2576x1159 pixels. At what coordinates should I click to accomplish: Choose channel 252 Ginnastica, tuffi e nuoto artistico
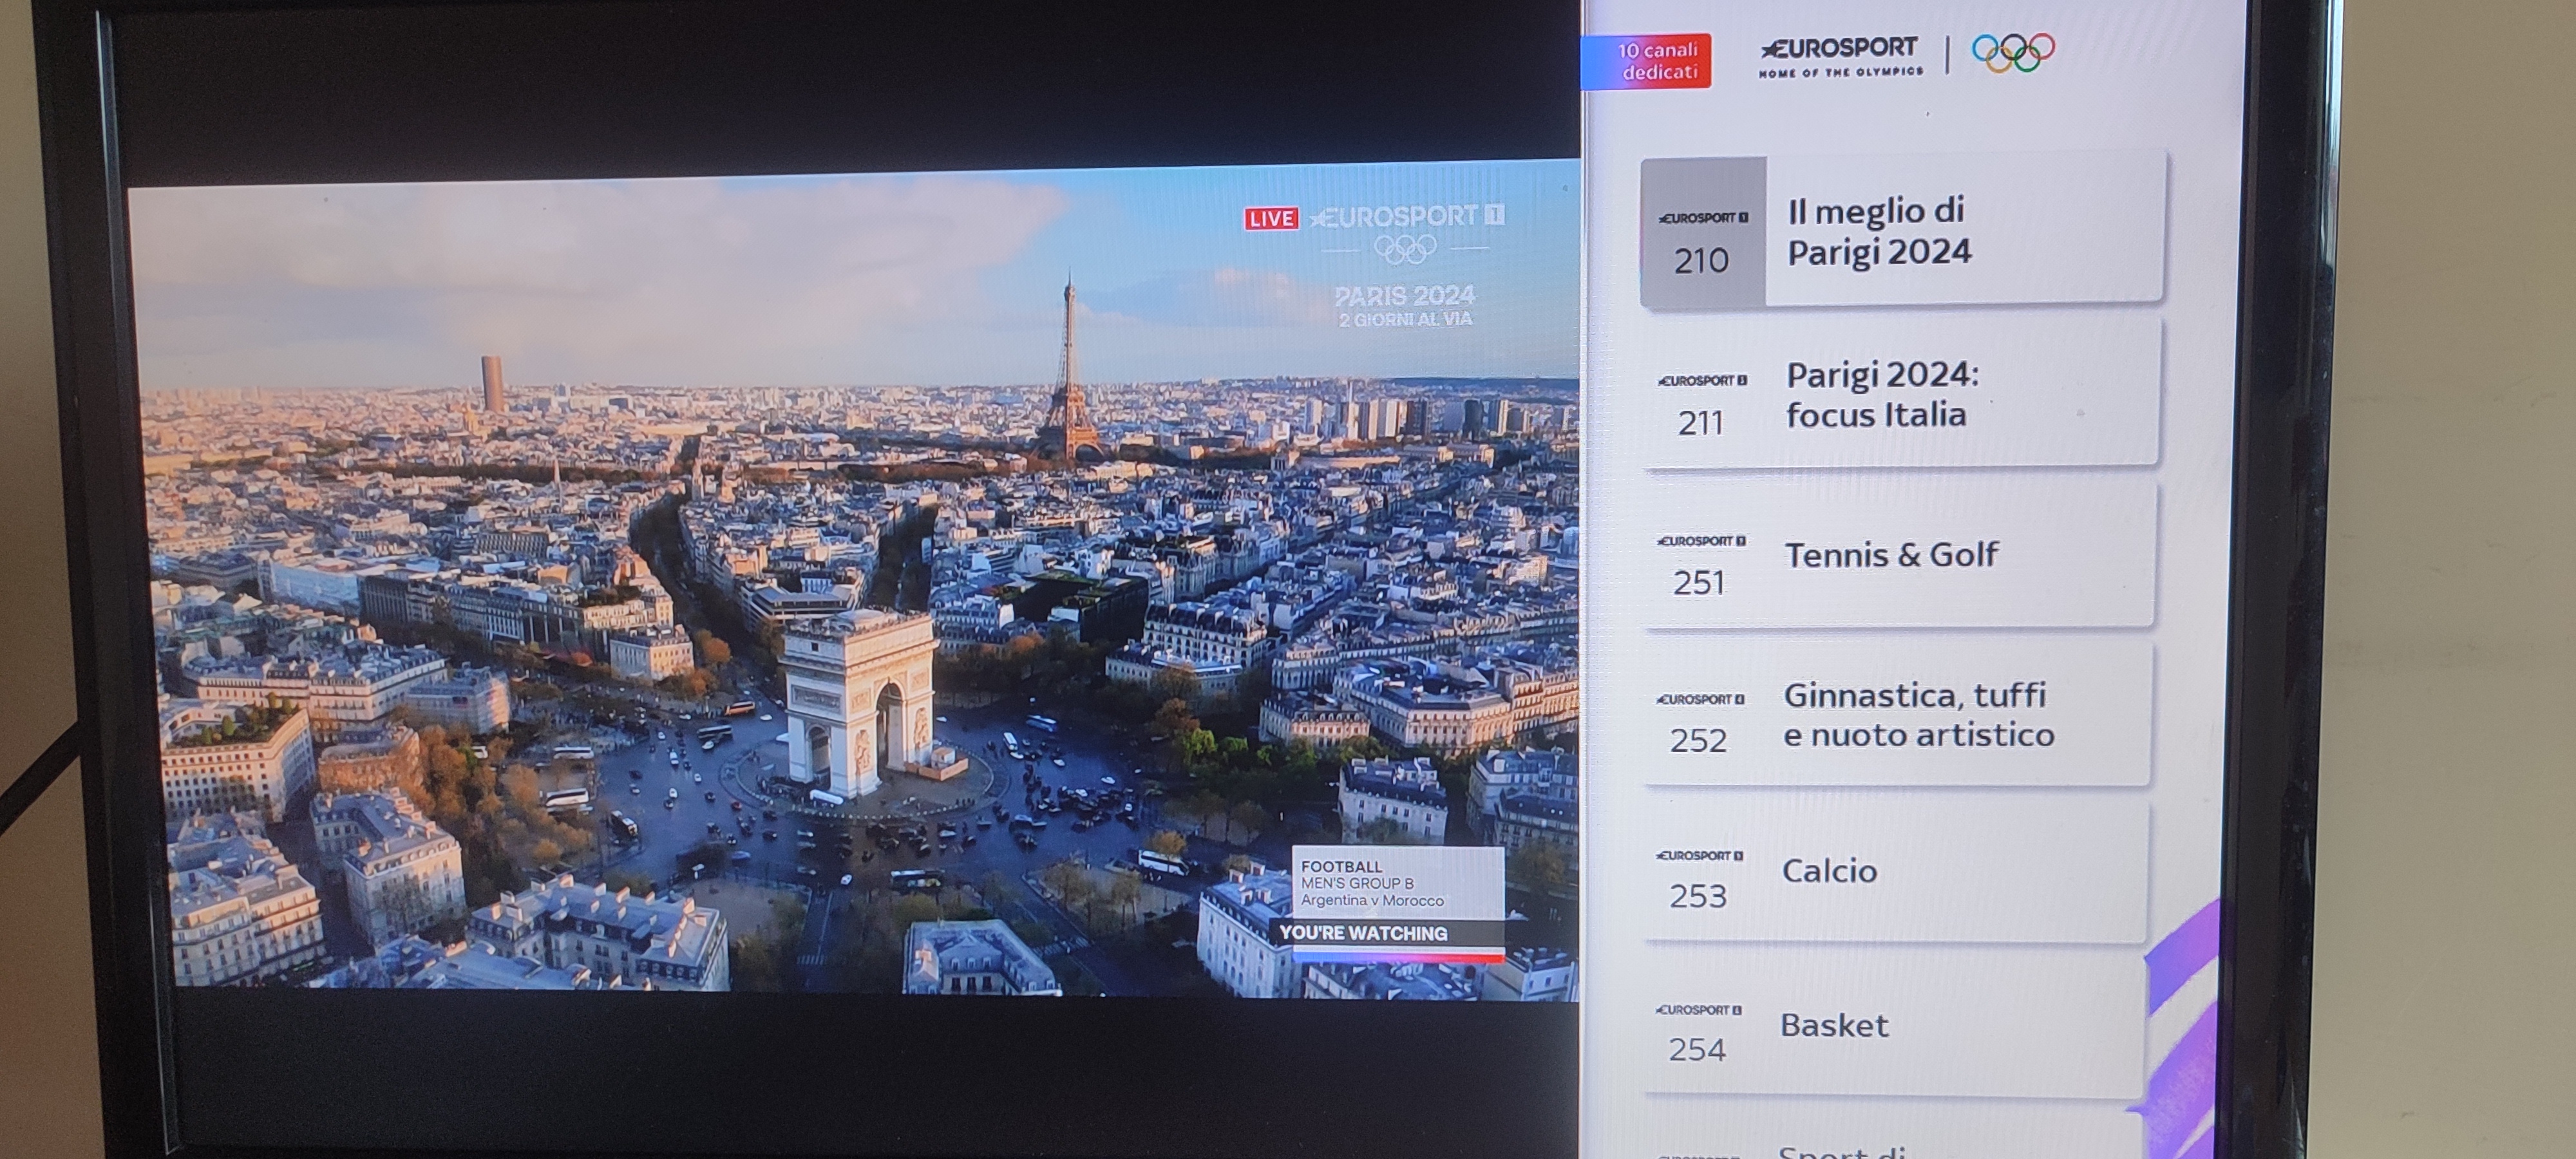(x=1896, y=715)
